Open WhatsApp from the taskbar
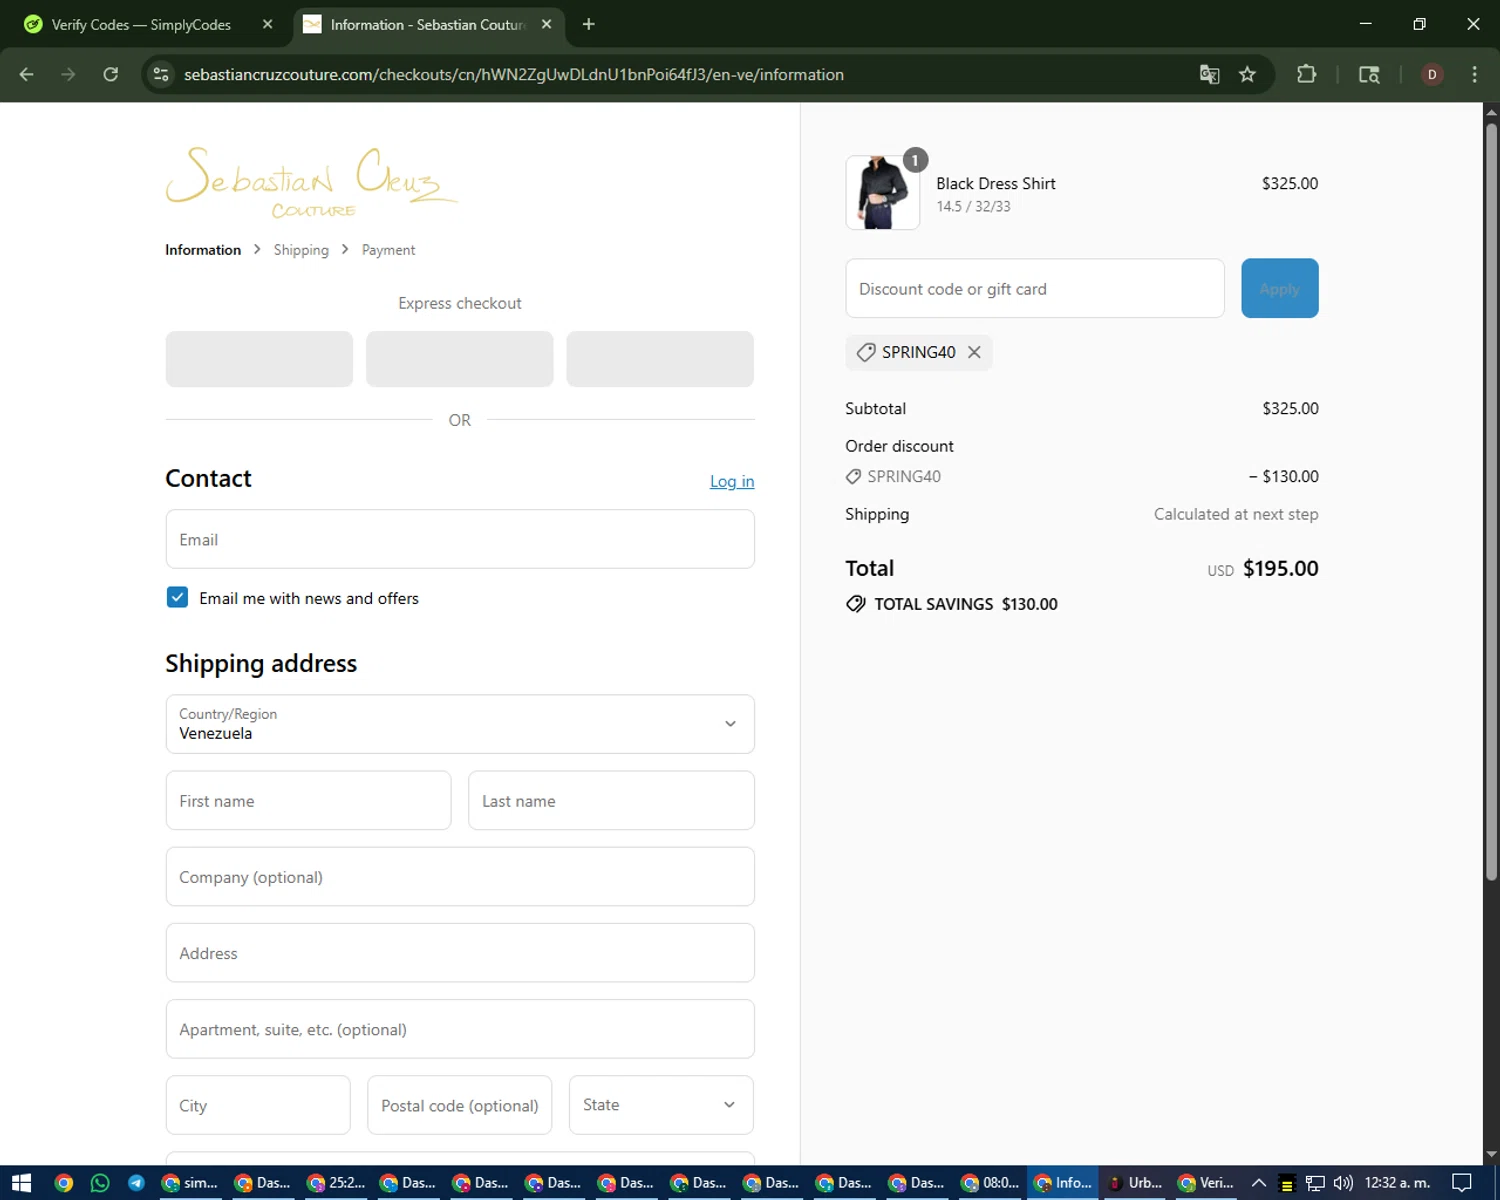This screenshot has height=1200, width=1500. 100,1183
